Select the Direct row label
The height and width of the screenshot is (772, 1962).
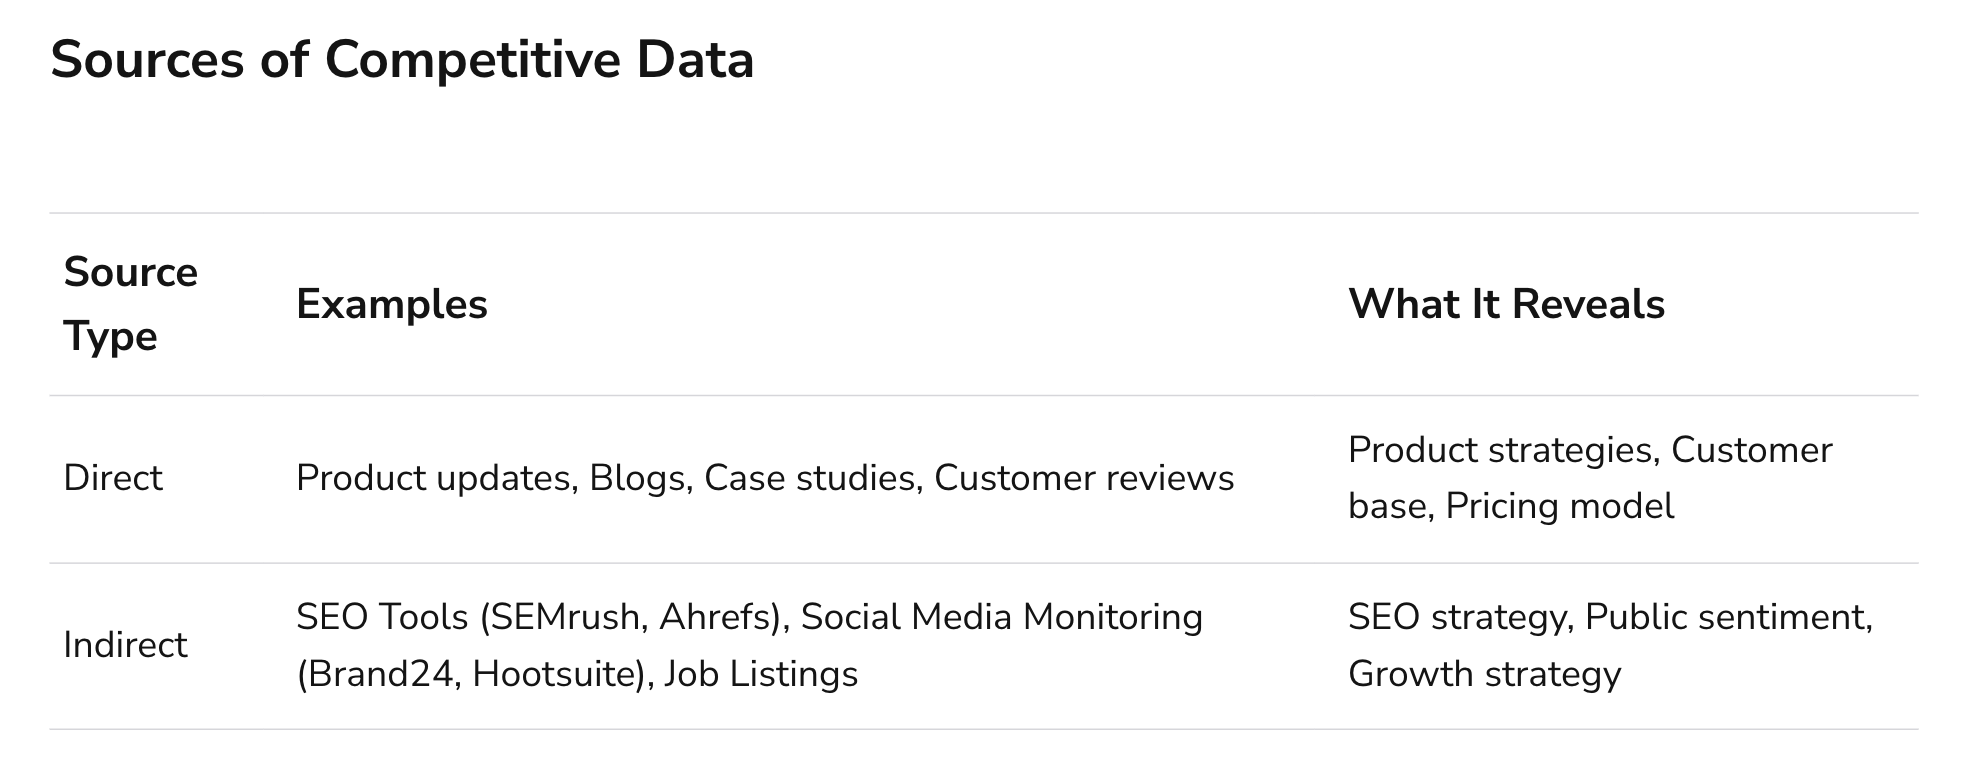click(113, 478)
